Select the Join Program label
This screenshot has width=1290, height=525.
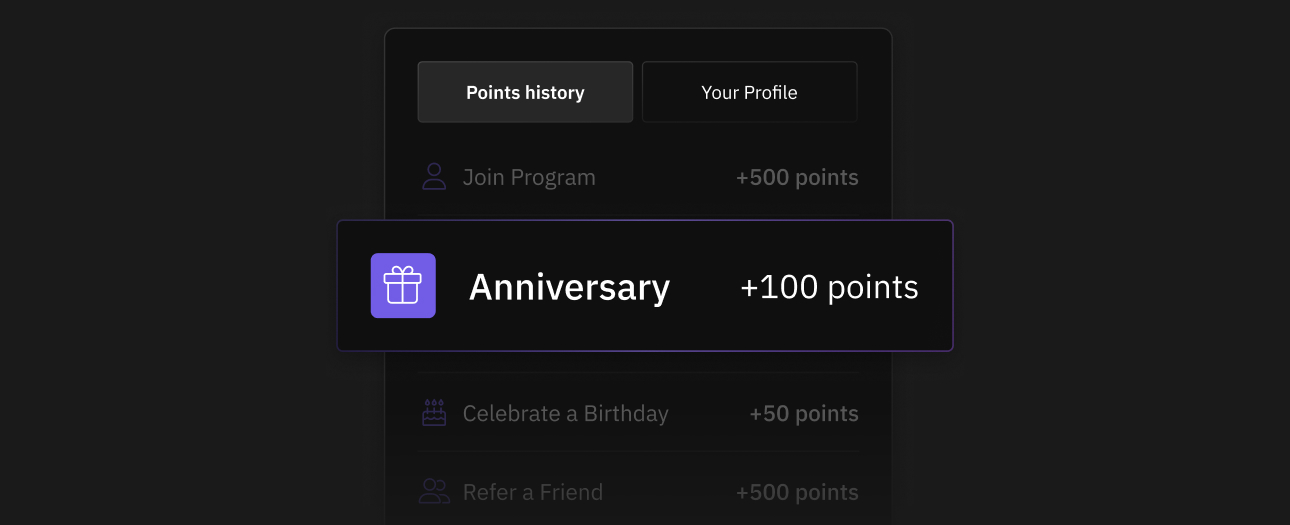click(529, 177)
